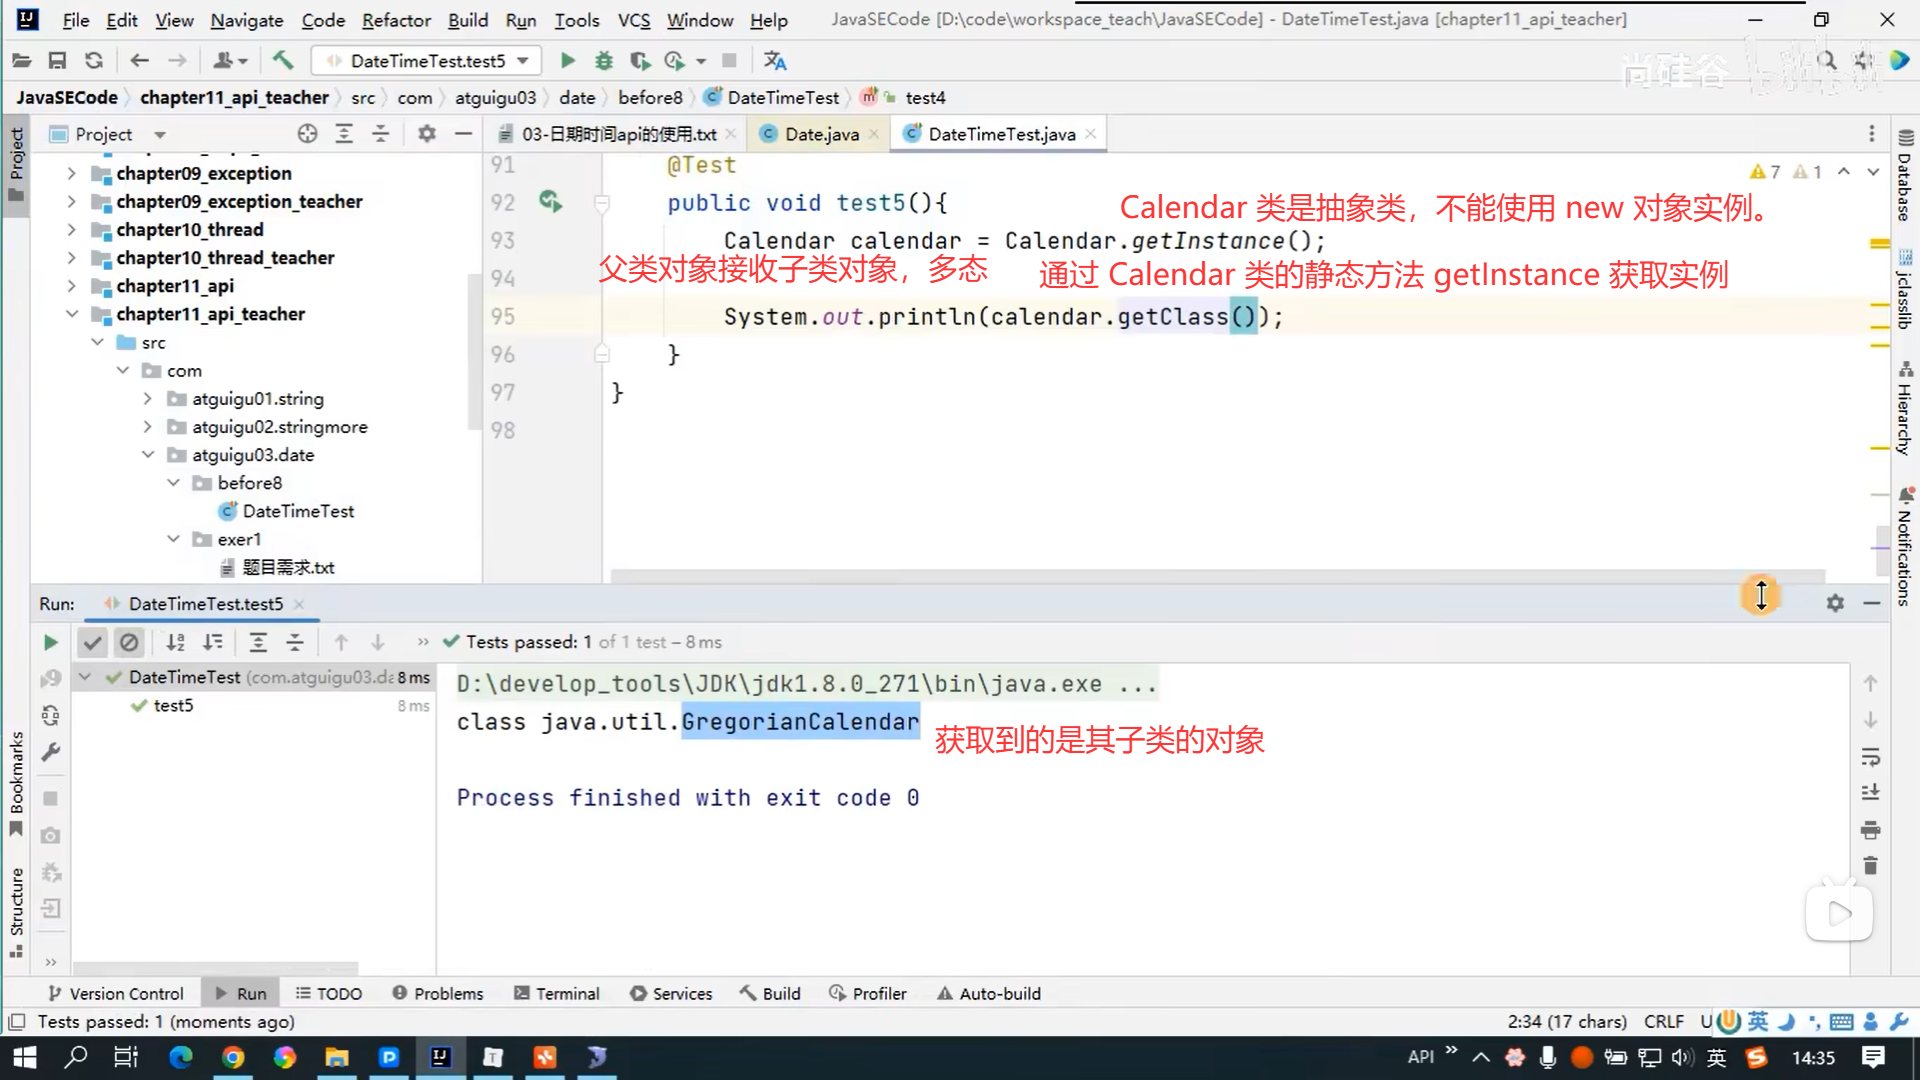Clear console output with the trash icon
1920x1080 pixels.
[x=1870, y=866]
